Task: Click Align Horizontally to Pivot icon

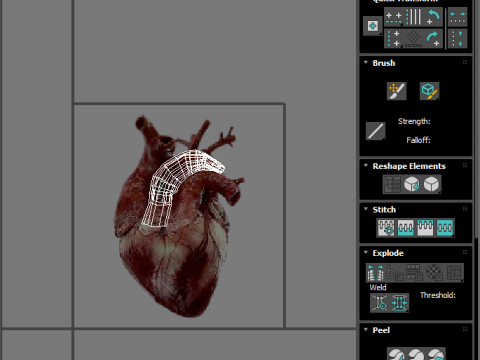Action: 394,17
